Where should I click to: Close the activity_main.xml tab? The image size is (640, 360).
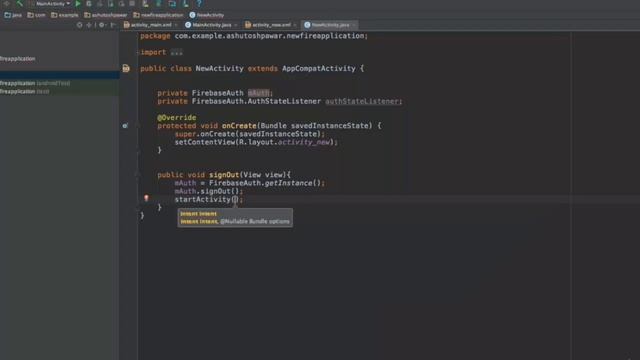click(176, 25)
